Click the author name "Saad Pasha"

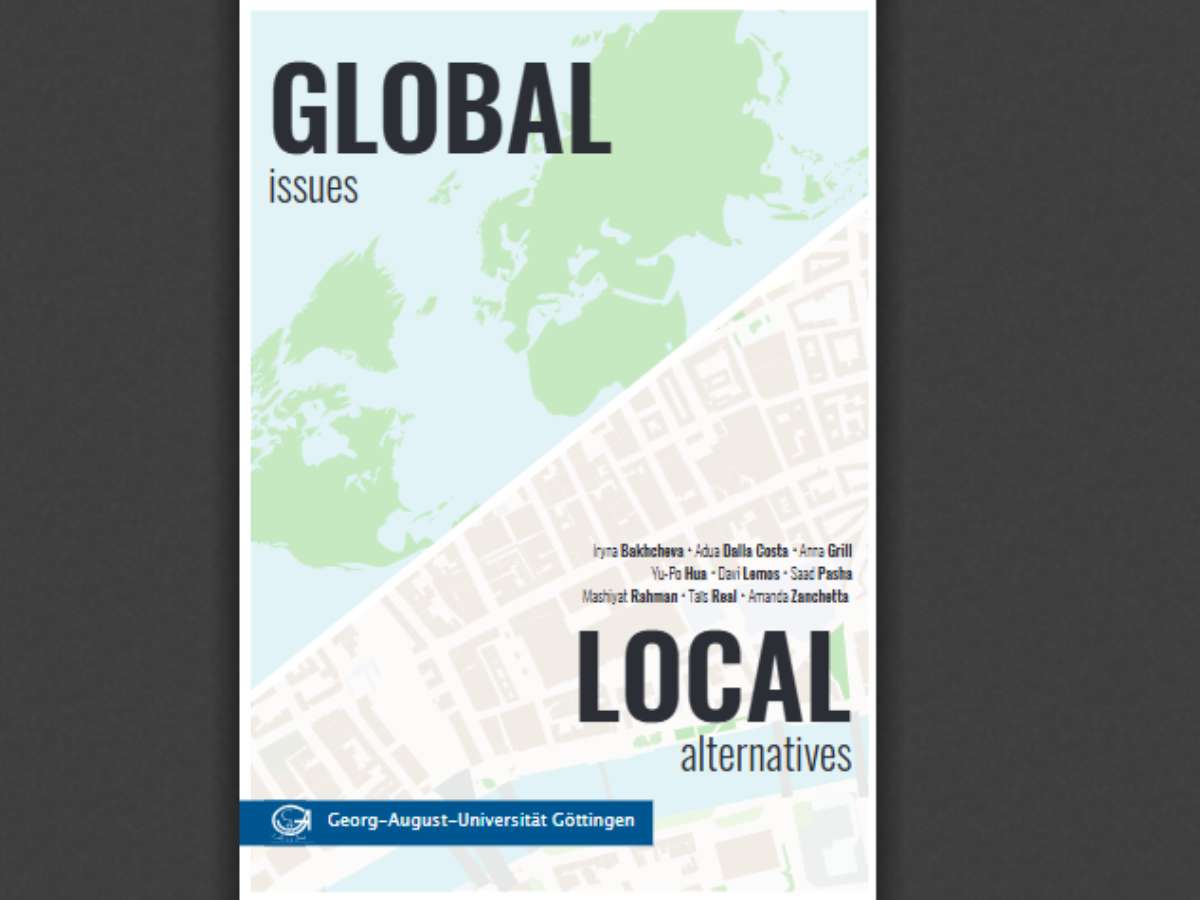pyautogui.click(x=821, y=574)
